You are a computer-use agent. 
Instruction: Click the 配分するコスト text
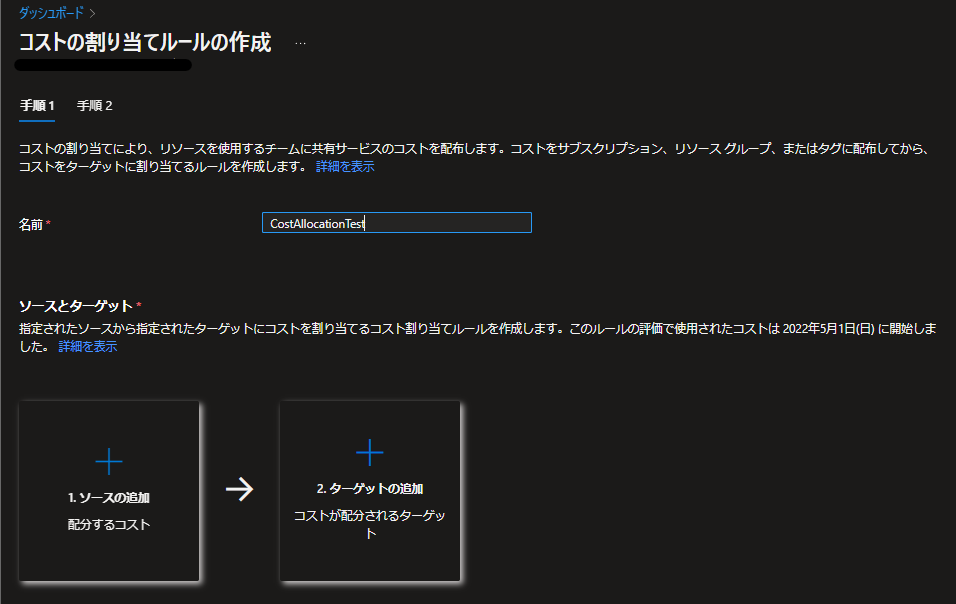tap(109, 525)
